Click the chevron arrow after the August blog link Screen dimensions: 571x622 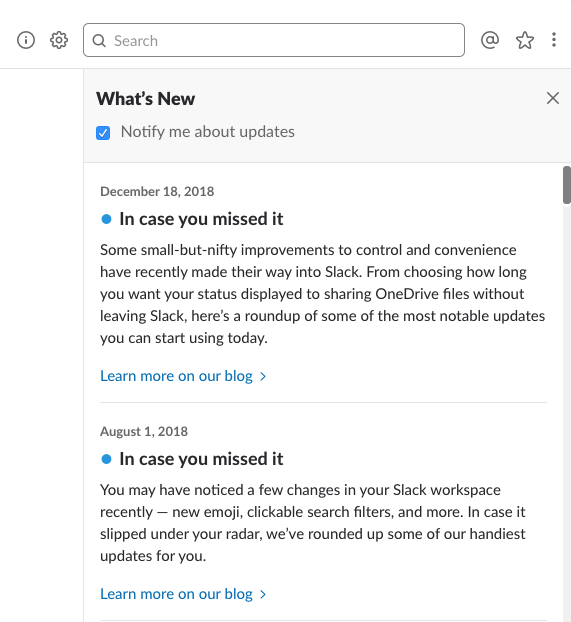point(263,594)
